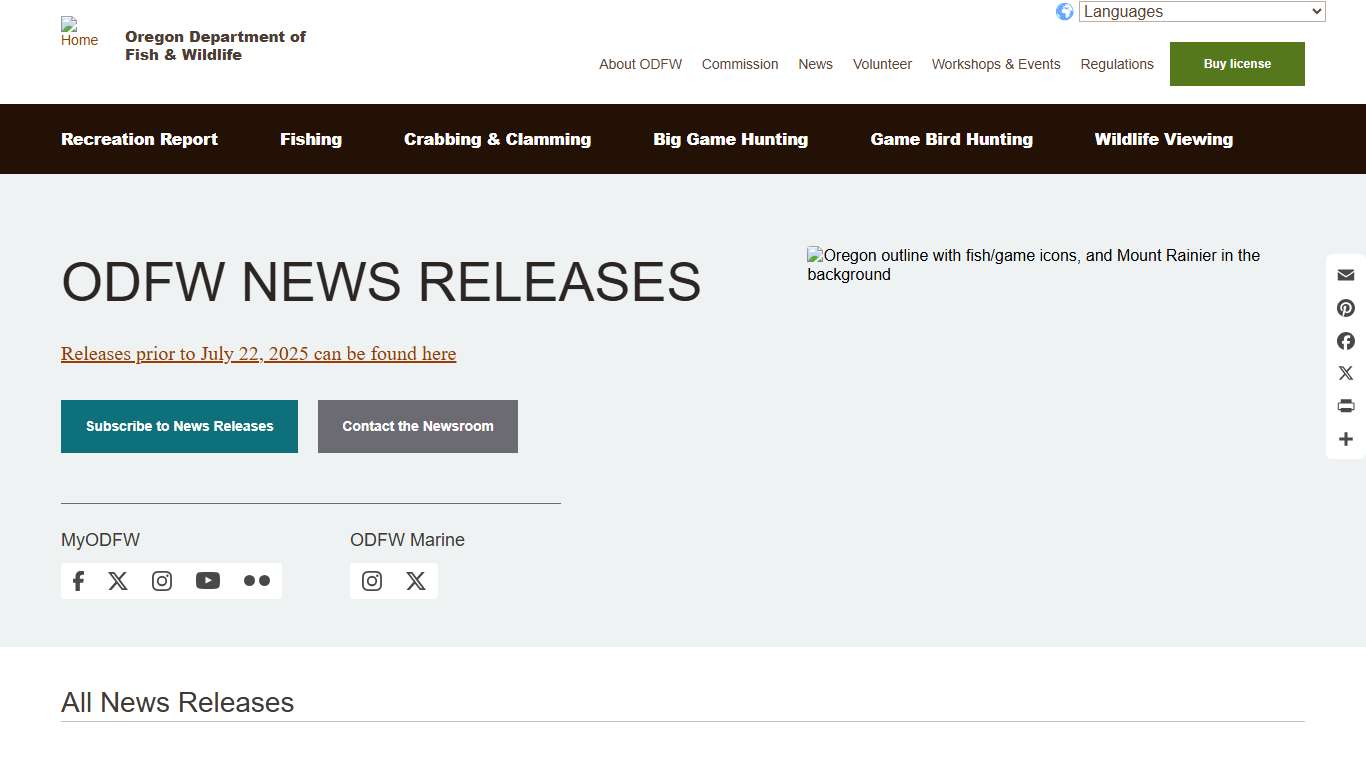Select the News menu item
The height and width of the screenshot is (768, 1366).
point(815,64)
